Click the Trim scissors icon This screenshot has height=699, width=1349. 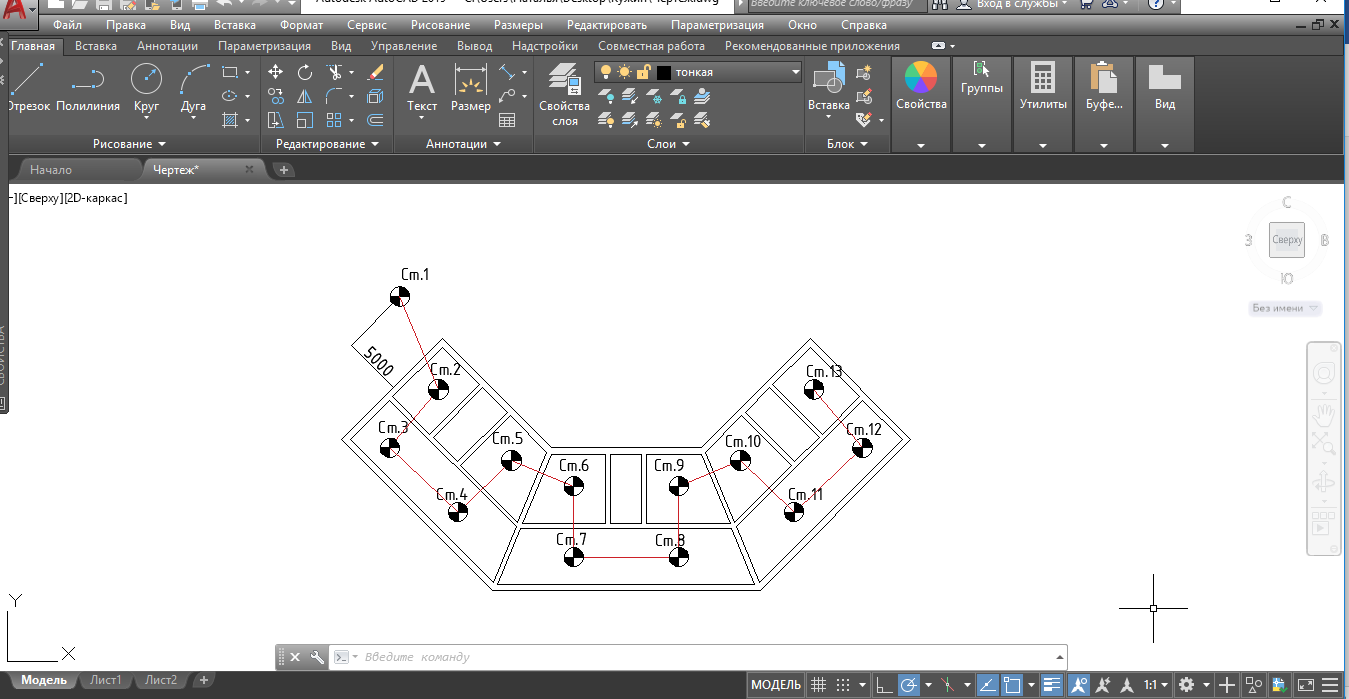(335, 72)
